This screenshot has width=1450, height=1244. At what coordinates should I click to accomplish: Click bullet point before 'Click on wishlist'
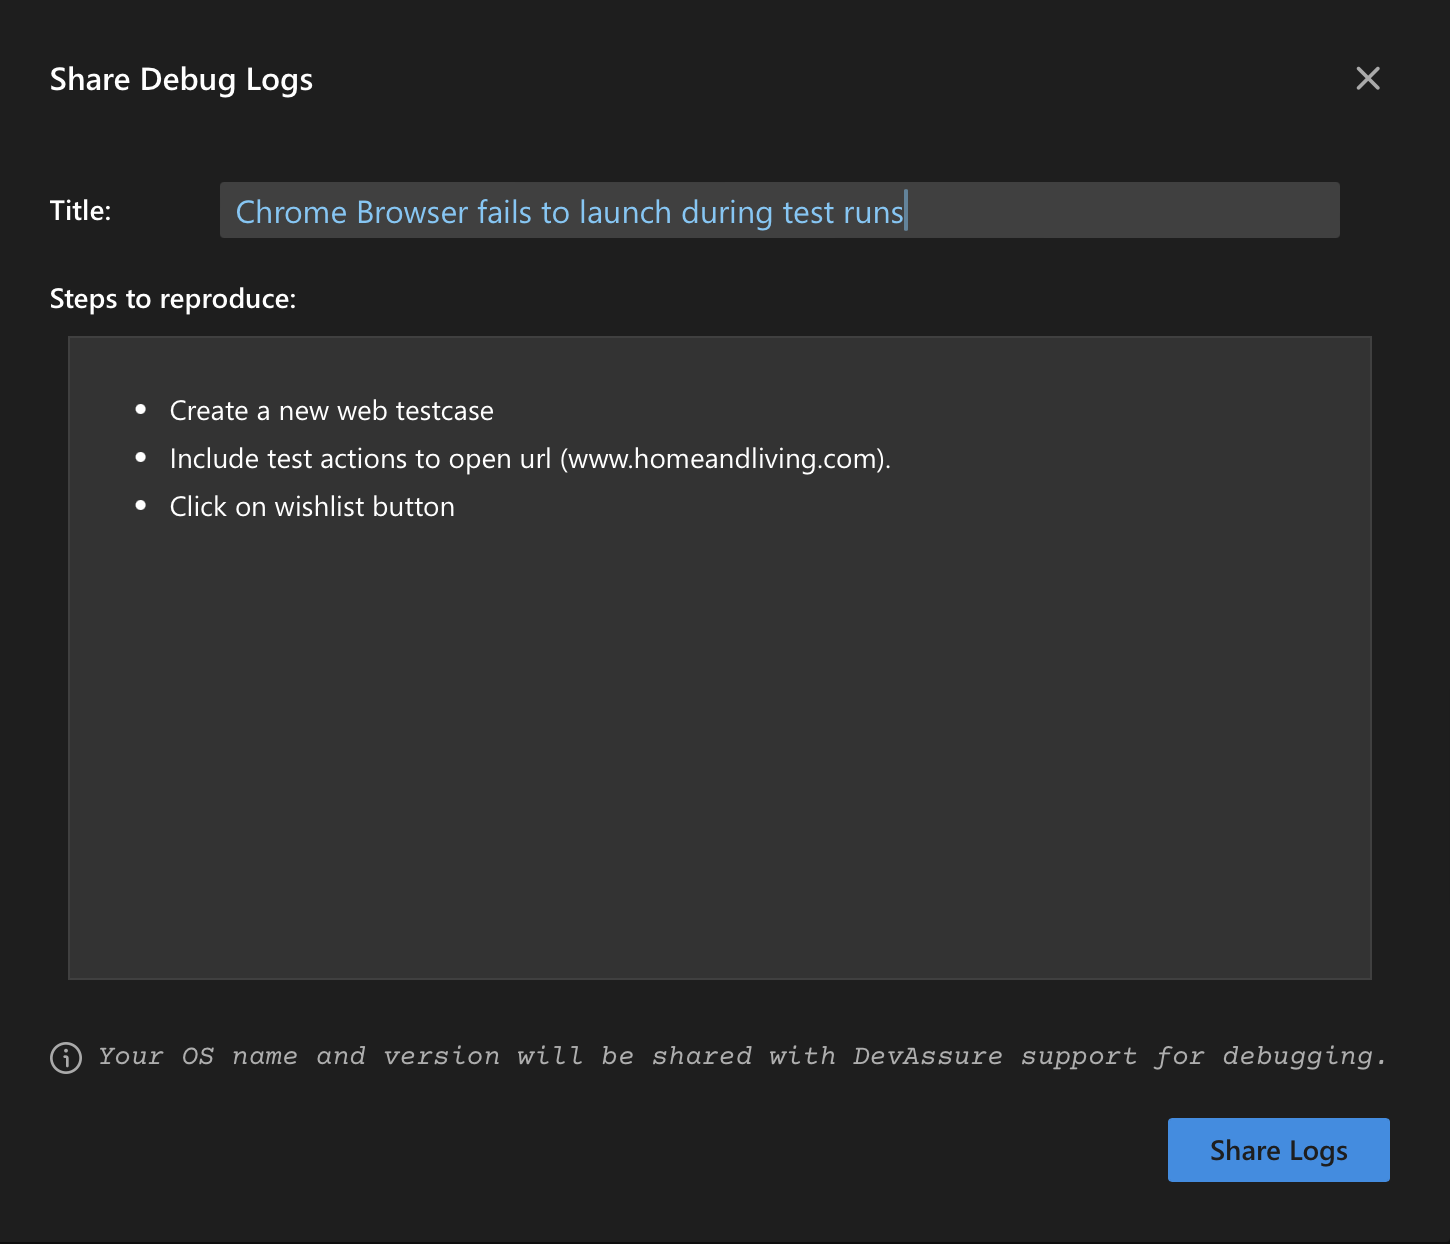click(141, 506)
